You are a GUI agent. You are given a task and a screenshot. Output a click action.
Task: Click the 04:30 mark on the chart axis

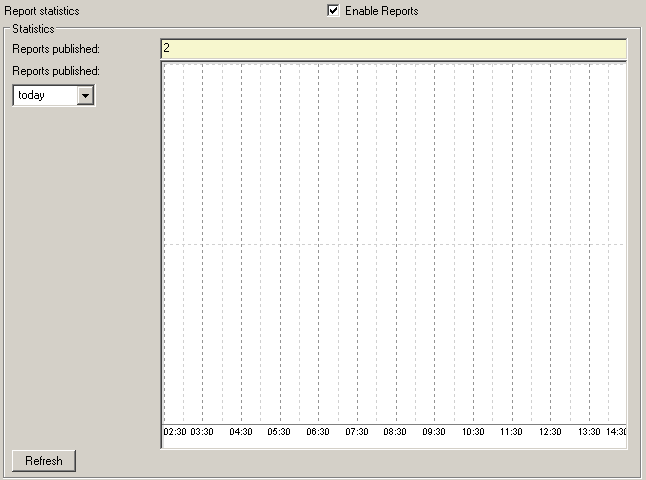(x=241, y=432)
